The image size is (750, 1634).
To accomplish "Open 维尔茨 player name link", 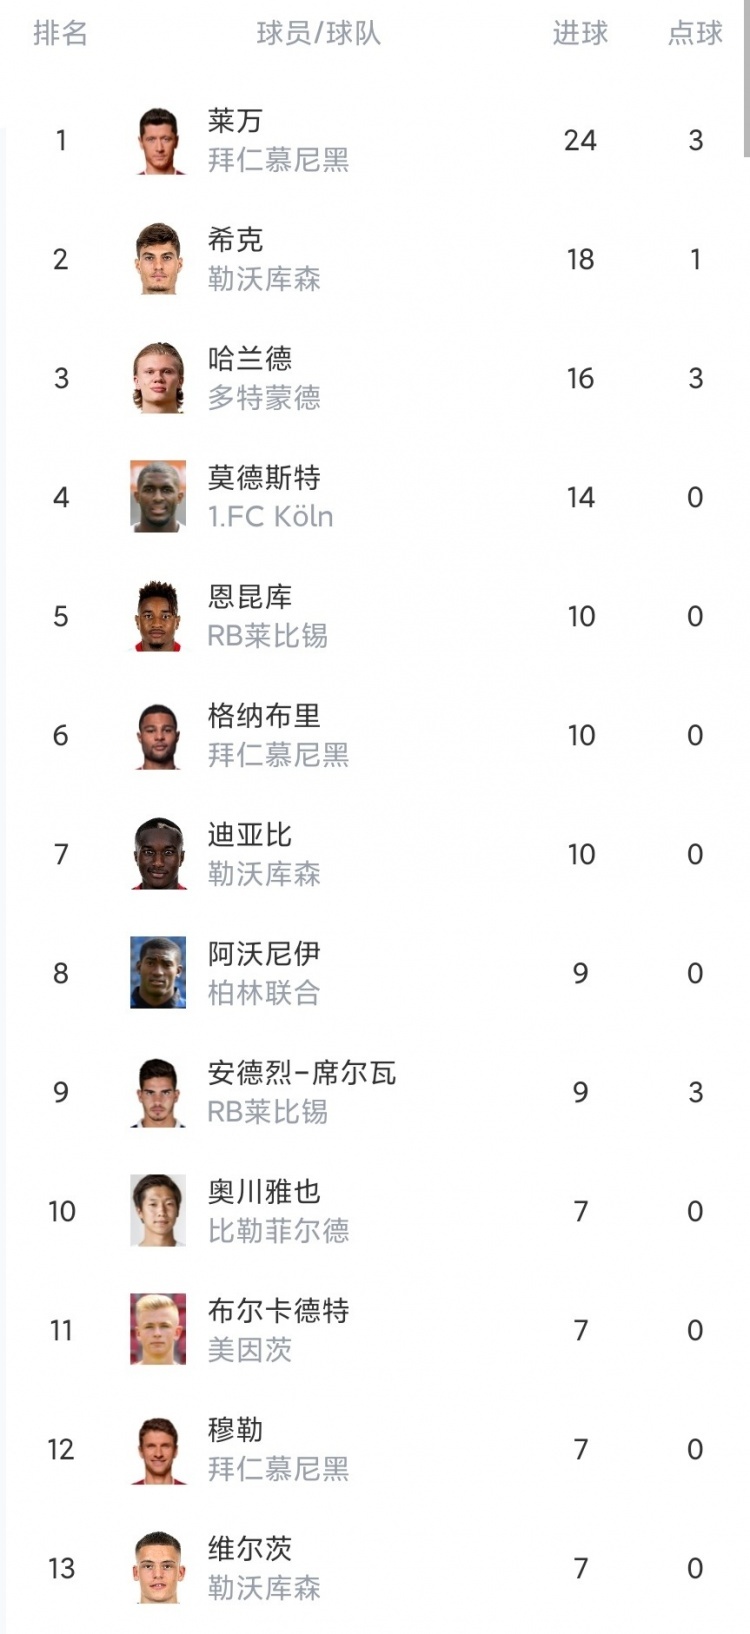I will pyautogui.click(x=250, y=1549).
